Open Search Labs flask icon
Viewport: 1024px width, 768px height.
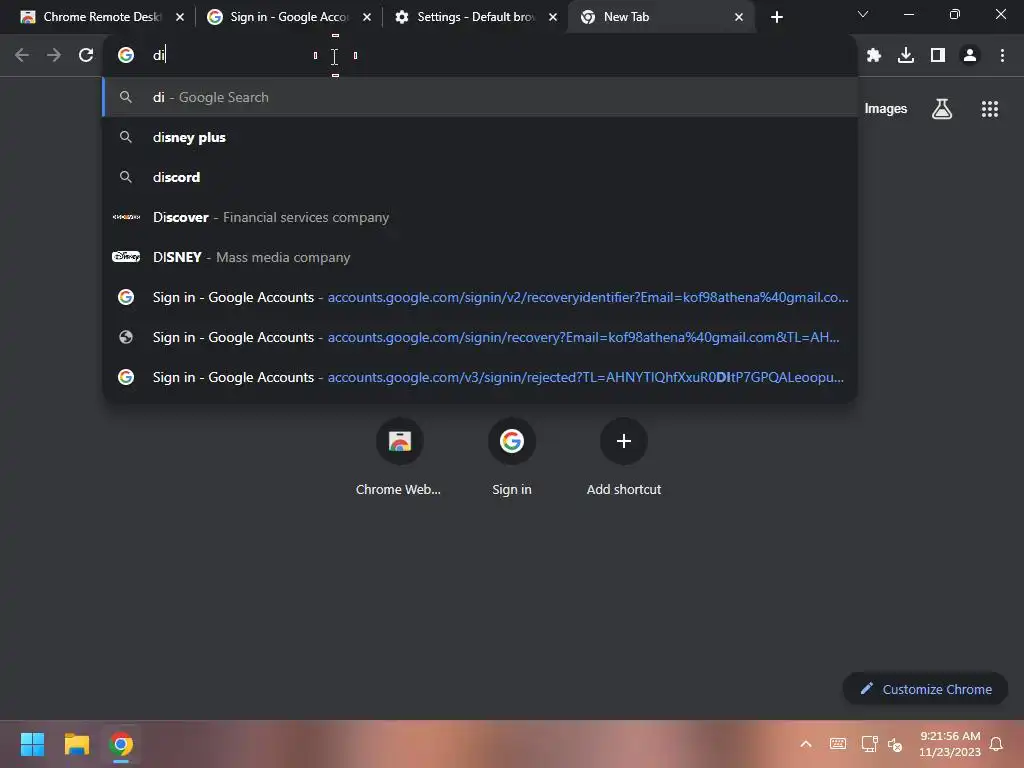point(941,108)
